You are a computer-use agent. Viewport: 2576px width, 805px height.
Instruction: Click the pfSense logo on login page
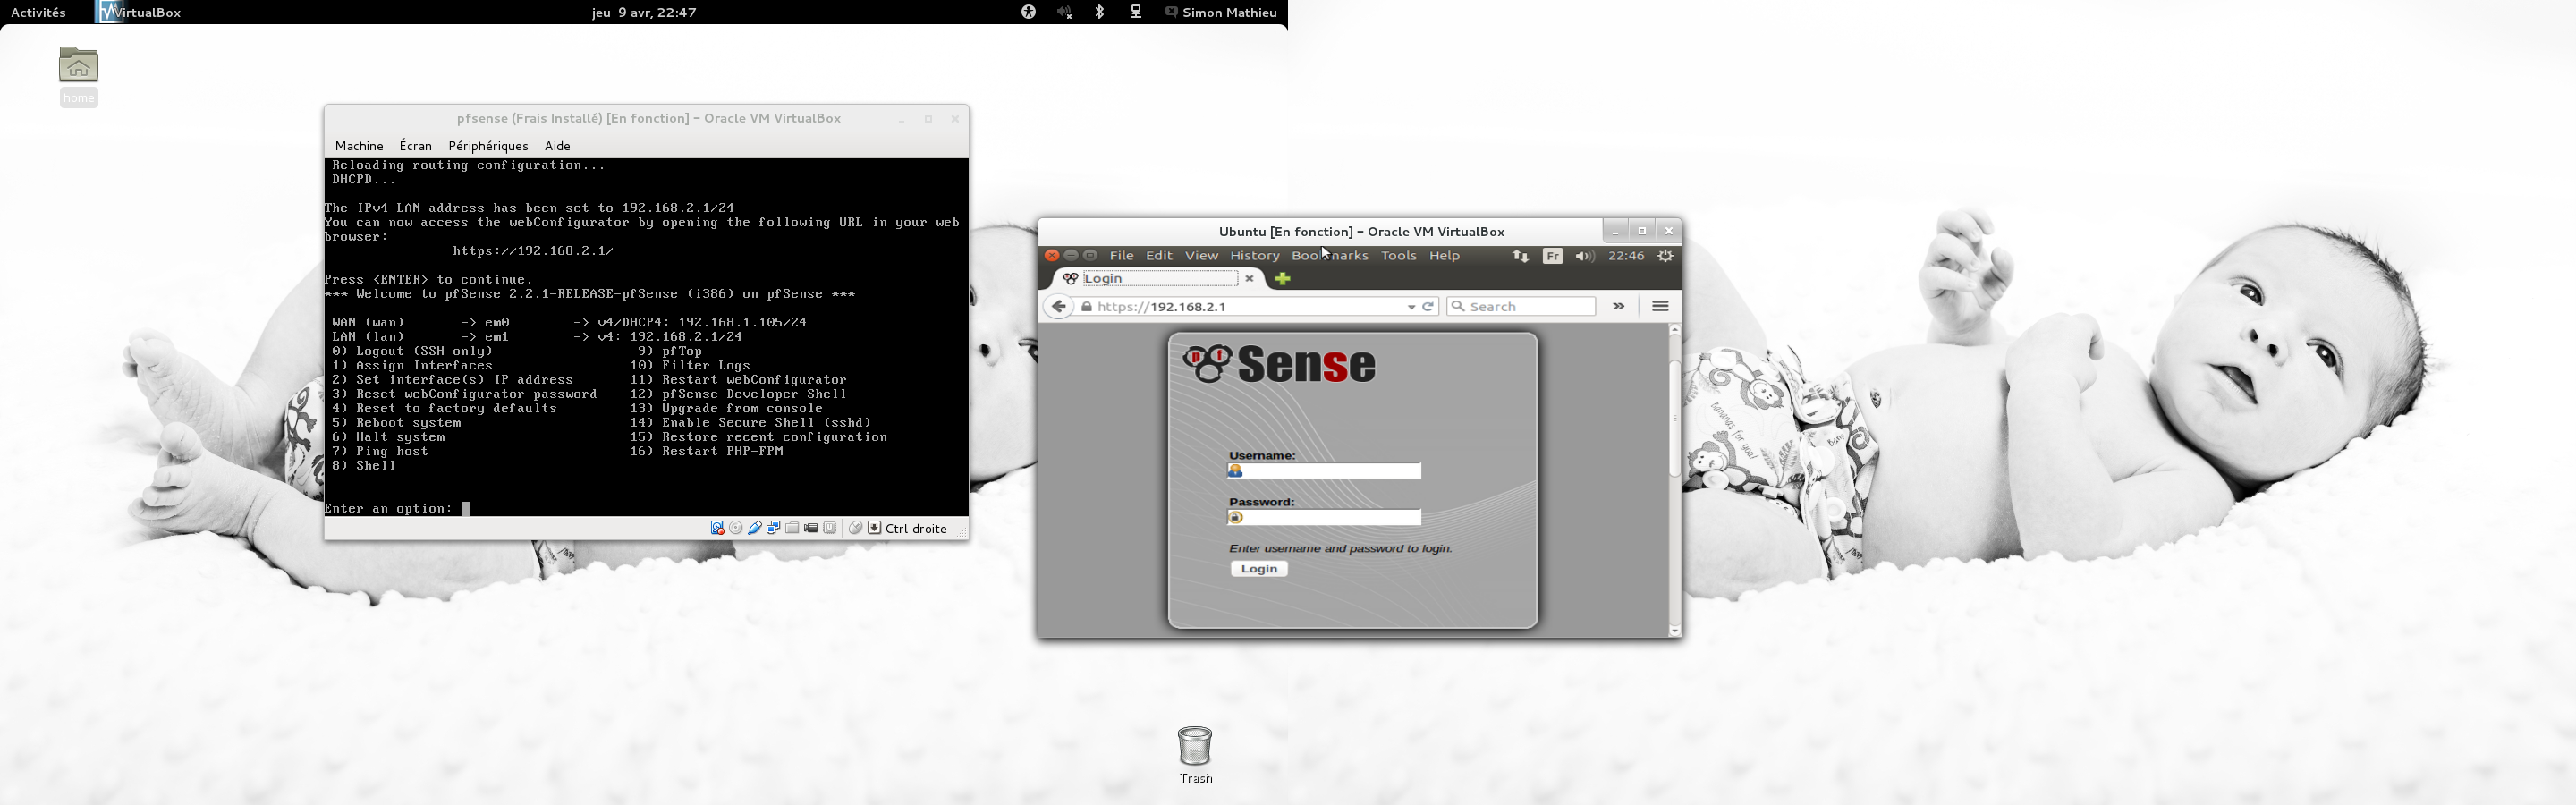tap(1279, 365)
